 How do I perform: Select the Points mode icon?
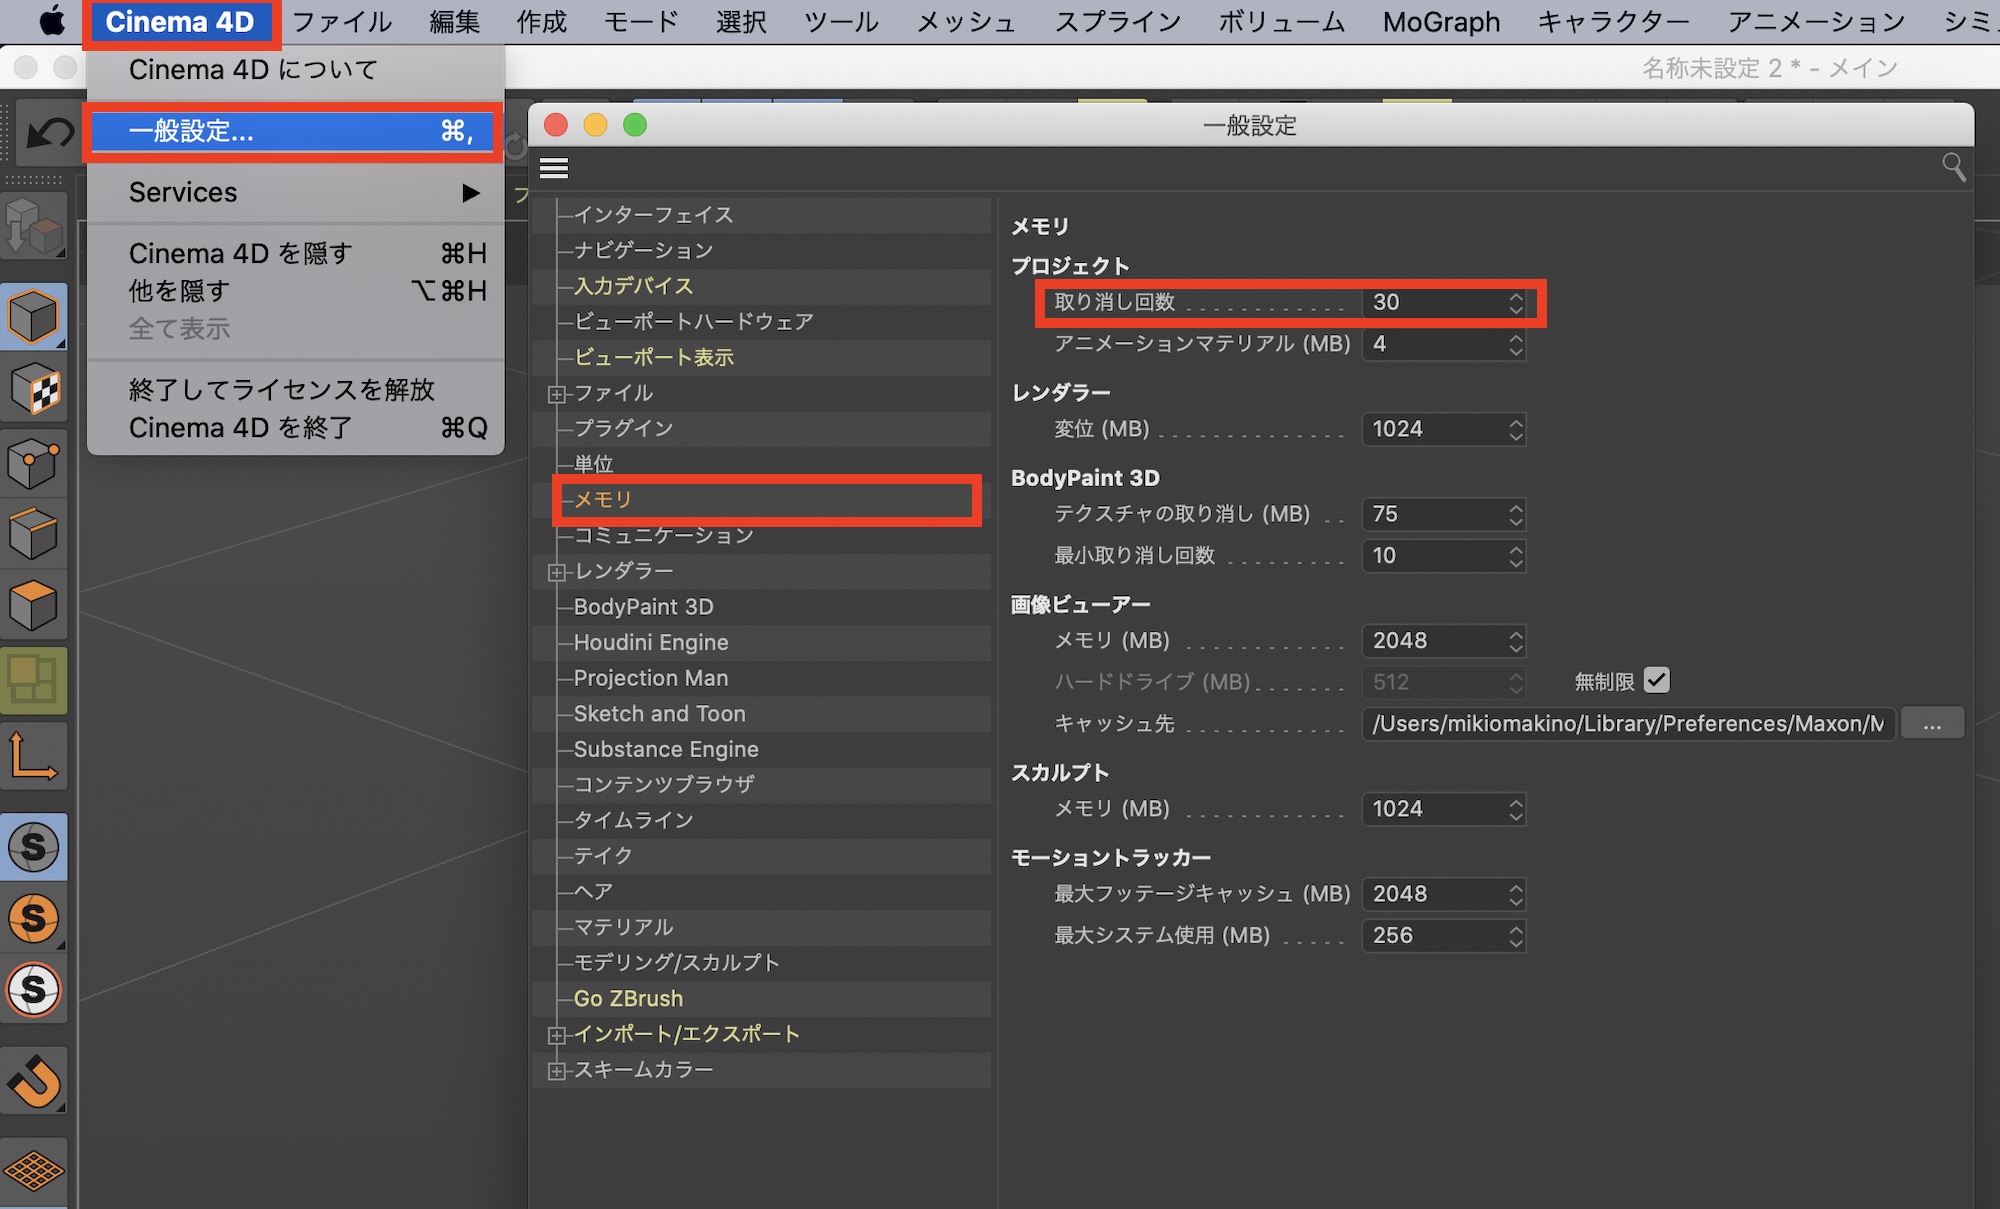33,462
